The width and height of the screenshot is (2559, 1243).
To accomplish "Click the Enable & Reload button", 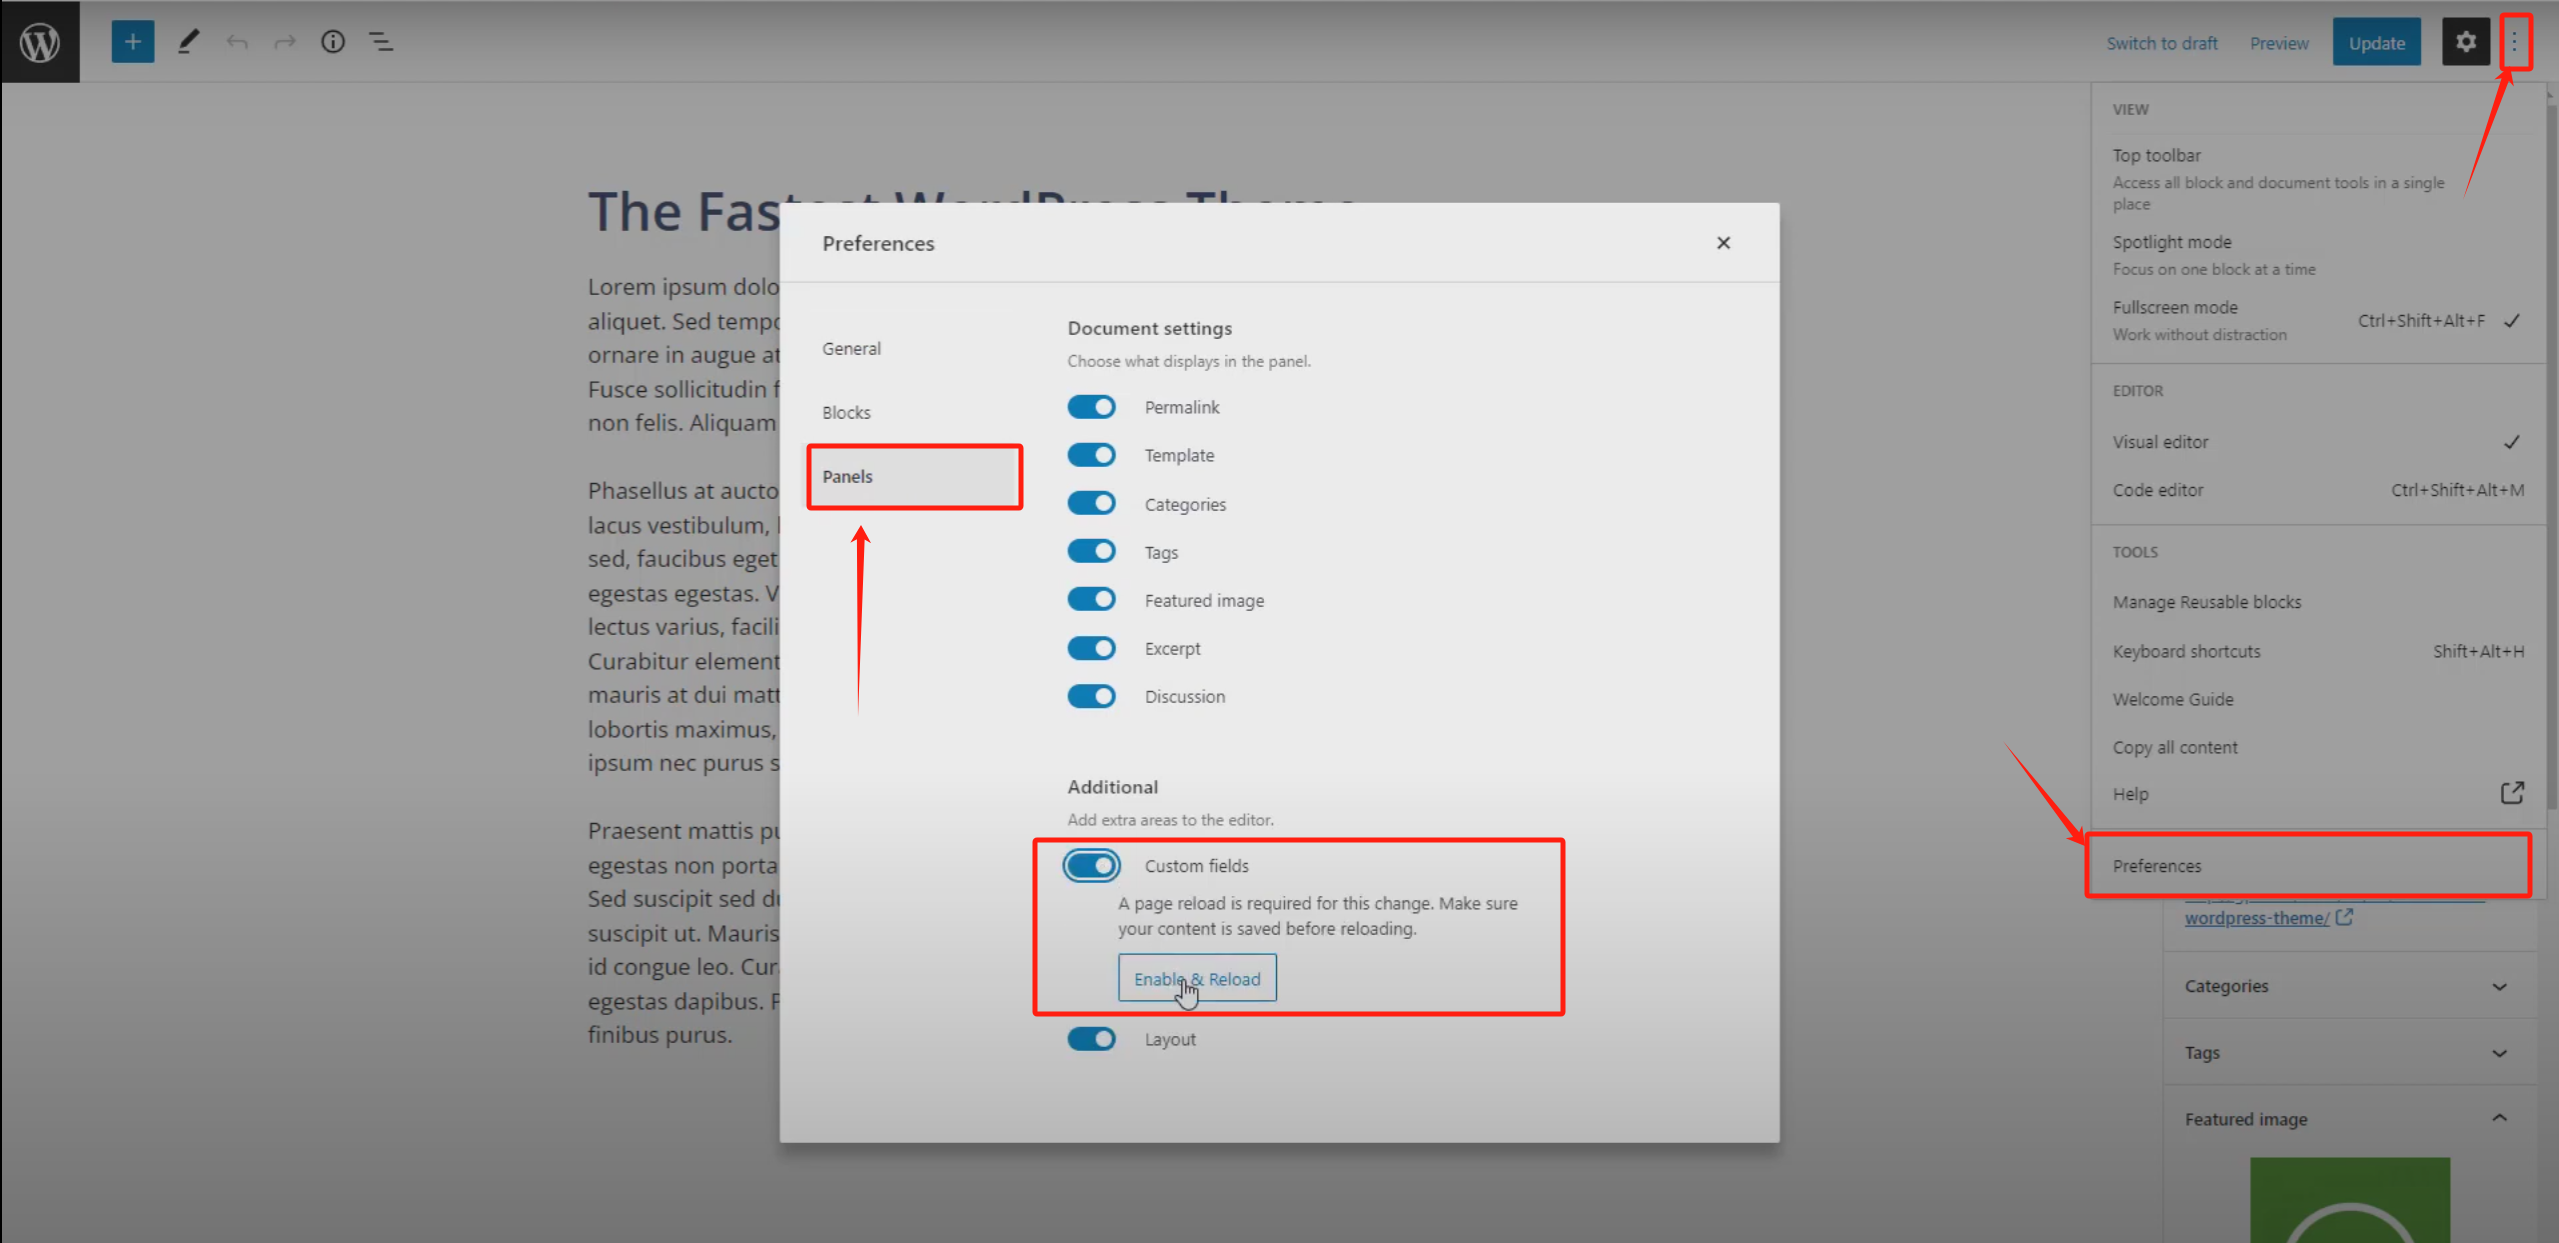I will click(1196, 977).
